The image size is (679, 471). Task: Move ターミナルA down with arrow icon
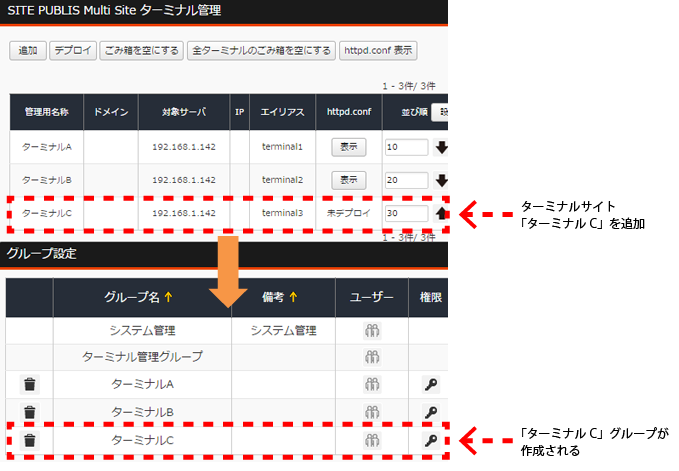coord(442,147)
